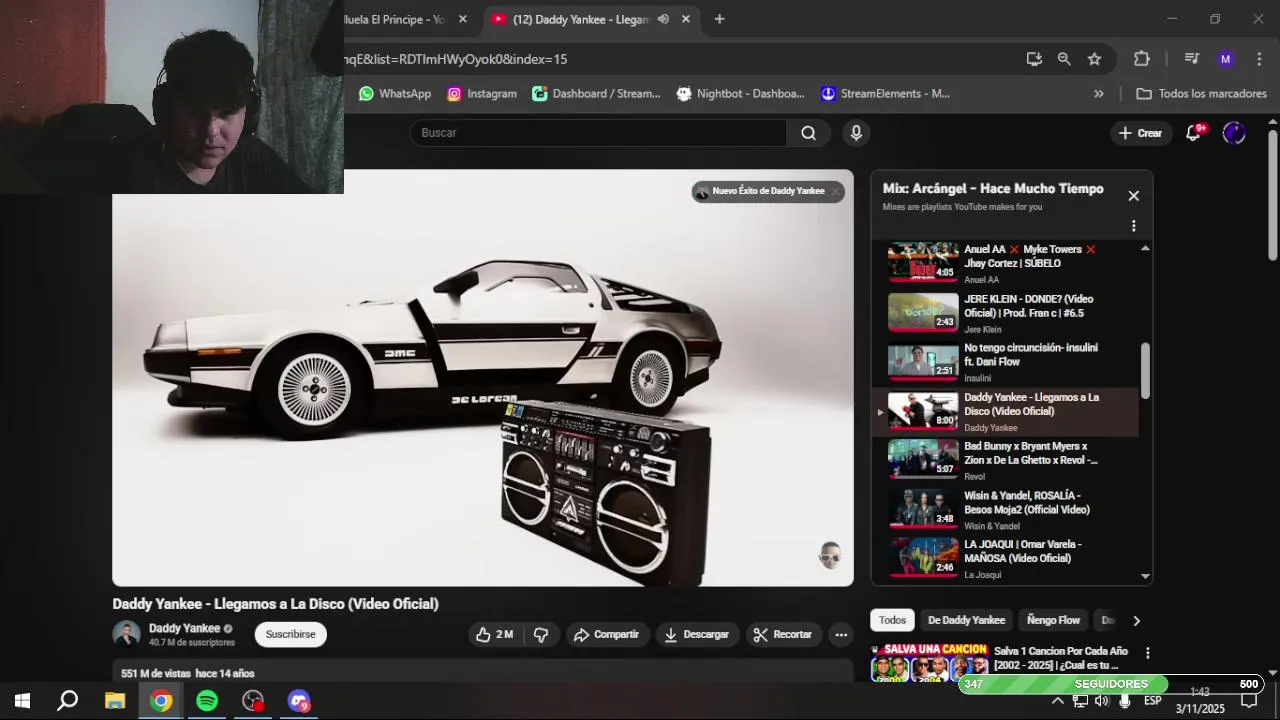The width and height of the screenshot is (1280, 720).
Task: Download the video with Descargar
Action: [x=697, y=634]
